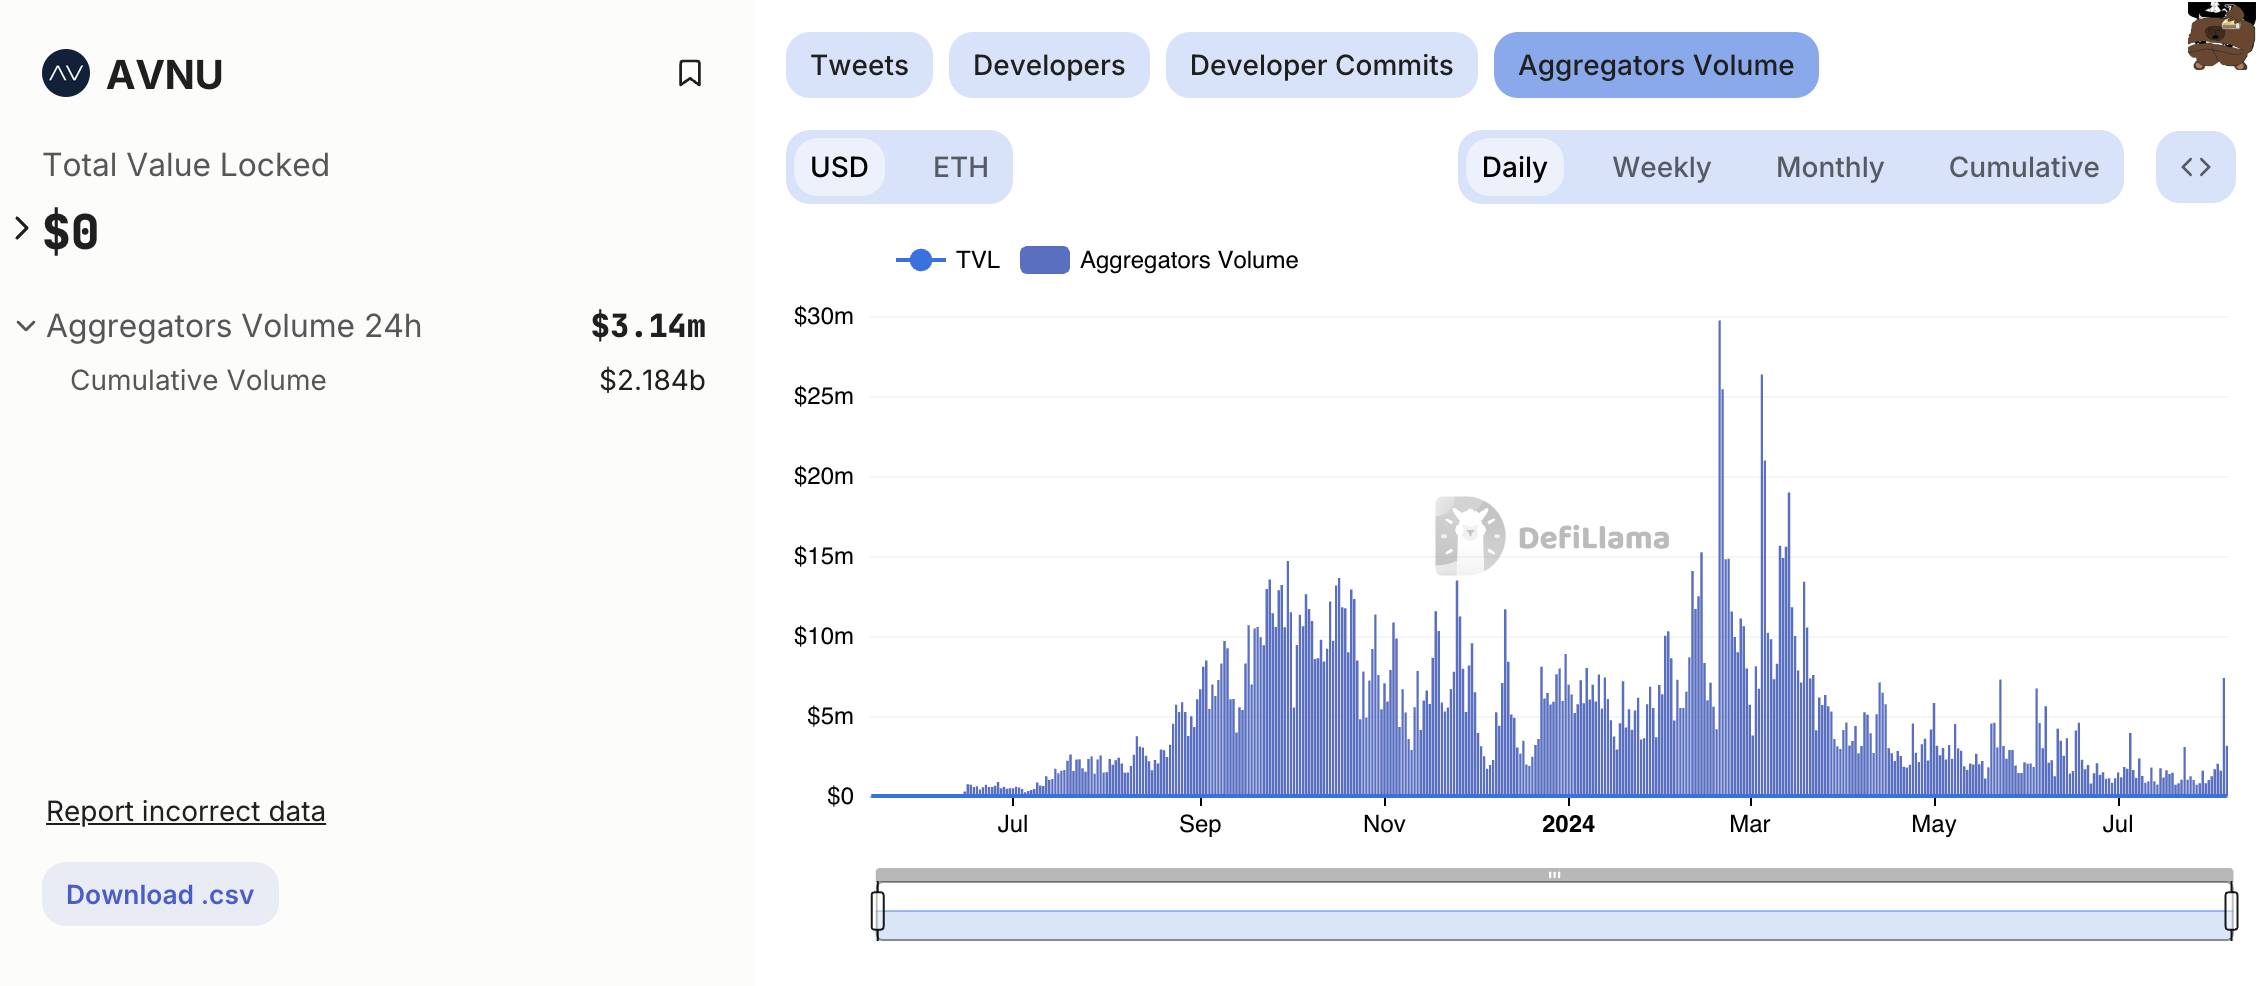
Task: Toggle the TVL series in chart legend
Action: (947, 260)
